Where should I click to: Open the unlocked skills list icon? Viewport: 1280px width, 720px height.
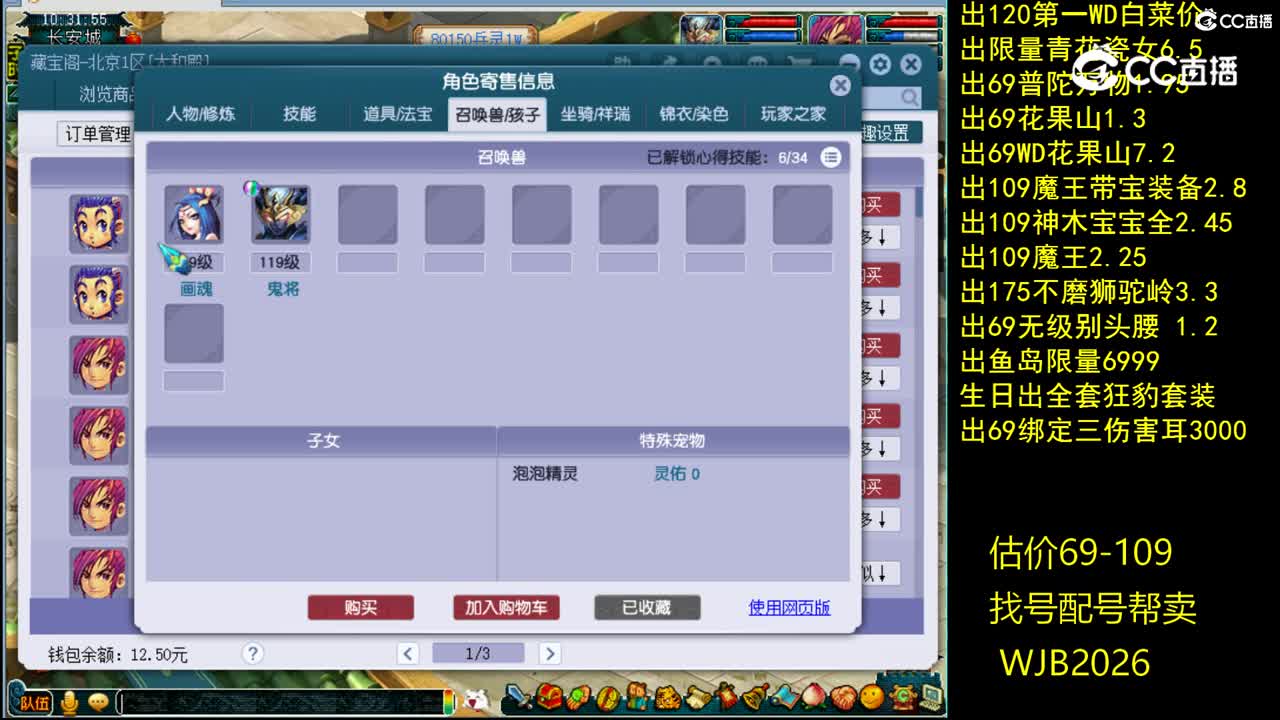[831, 157]
